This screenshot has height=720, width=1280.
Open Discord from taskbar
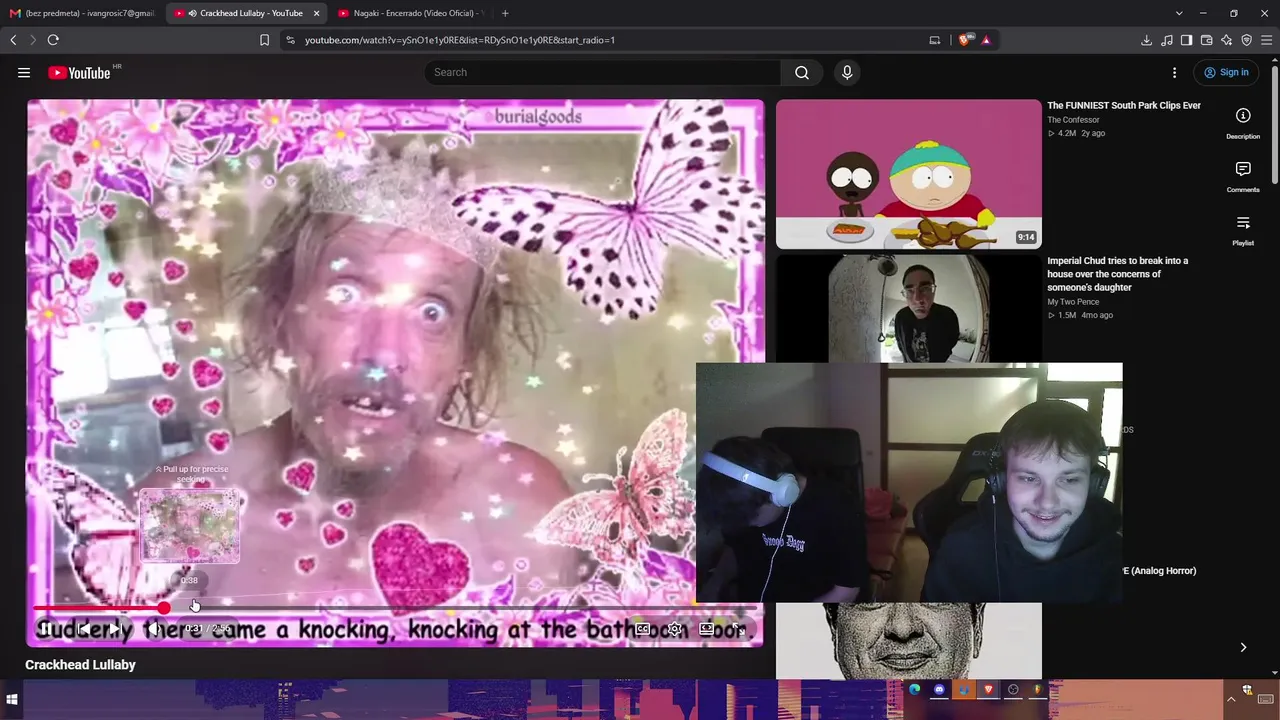coord(939,689)
